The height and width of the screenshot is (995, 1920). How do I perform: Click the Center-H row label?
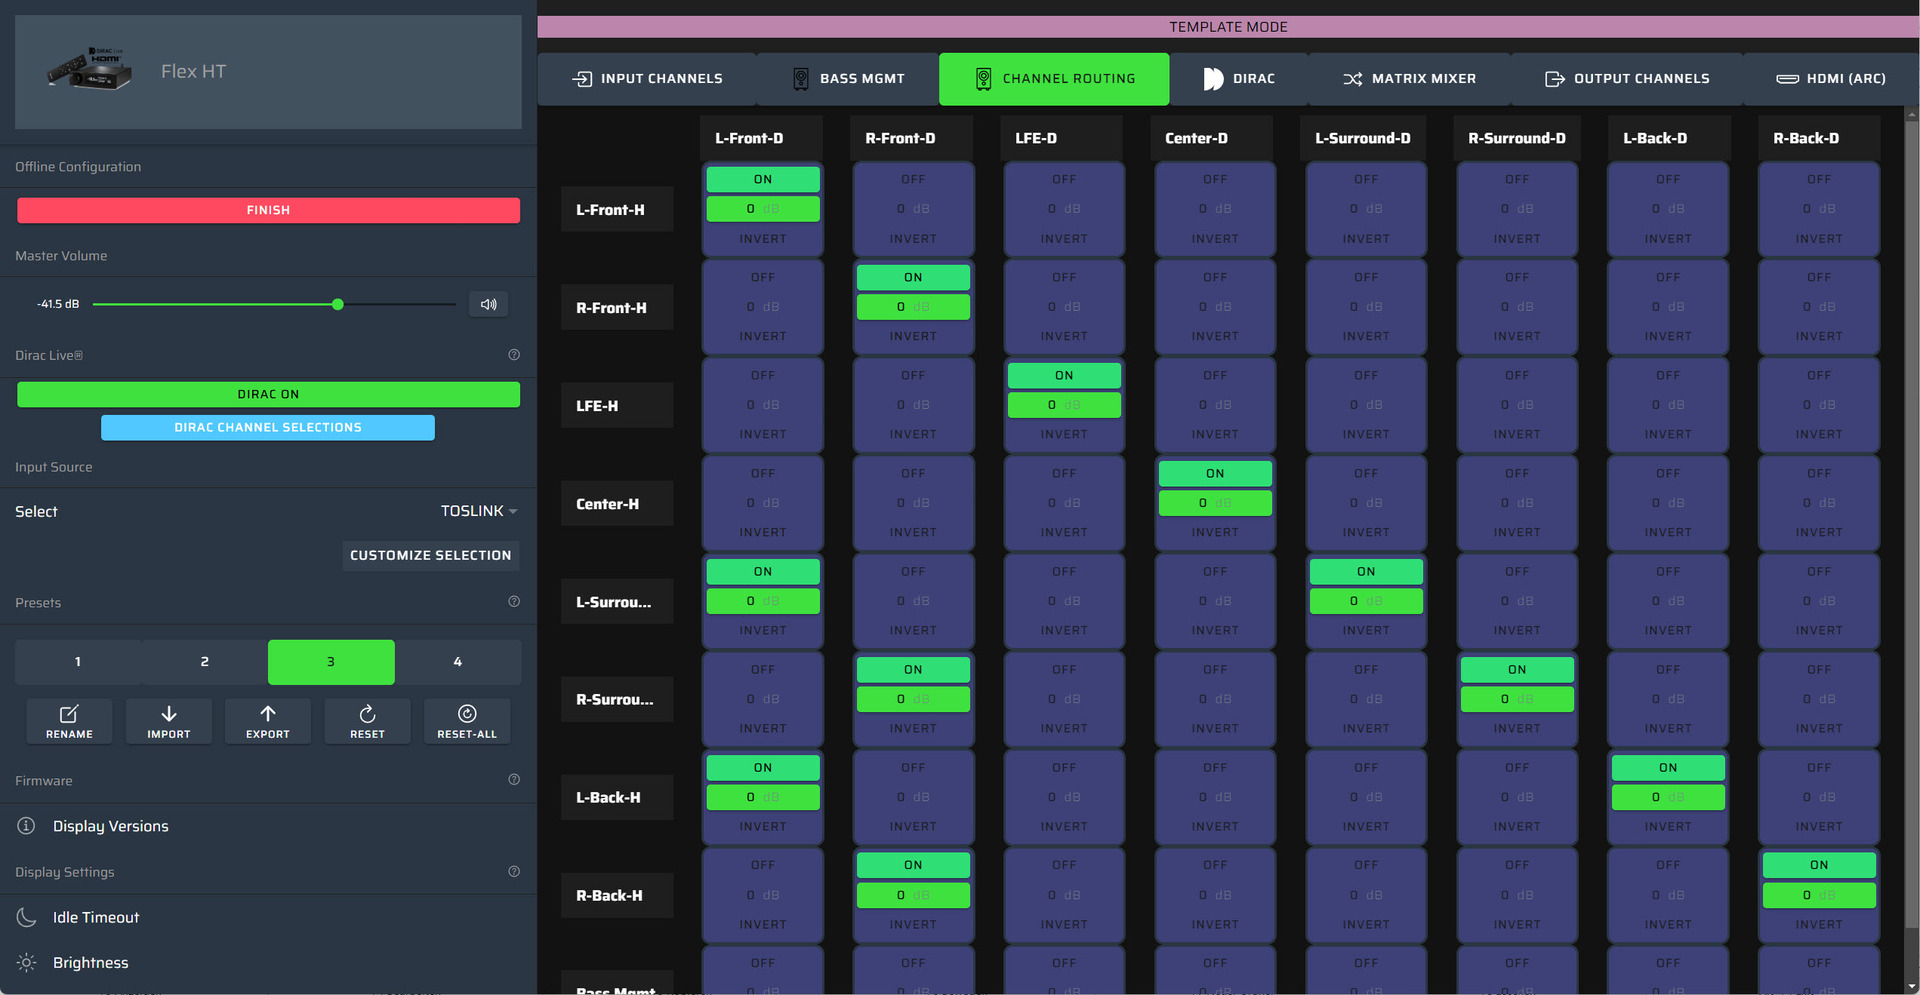(x=617, y=504)
